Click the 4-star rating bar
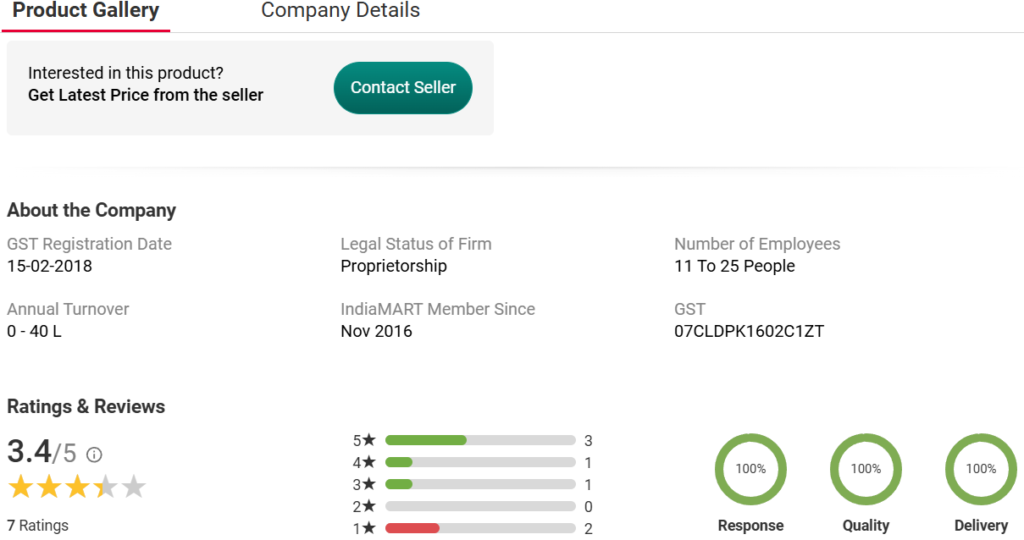Screen dimensions: 1024x540 click(480, 462)
